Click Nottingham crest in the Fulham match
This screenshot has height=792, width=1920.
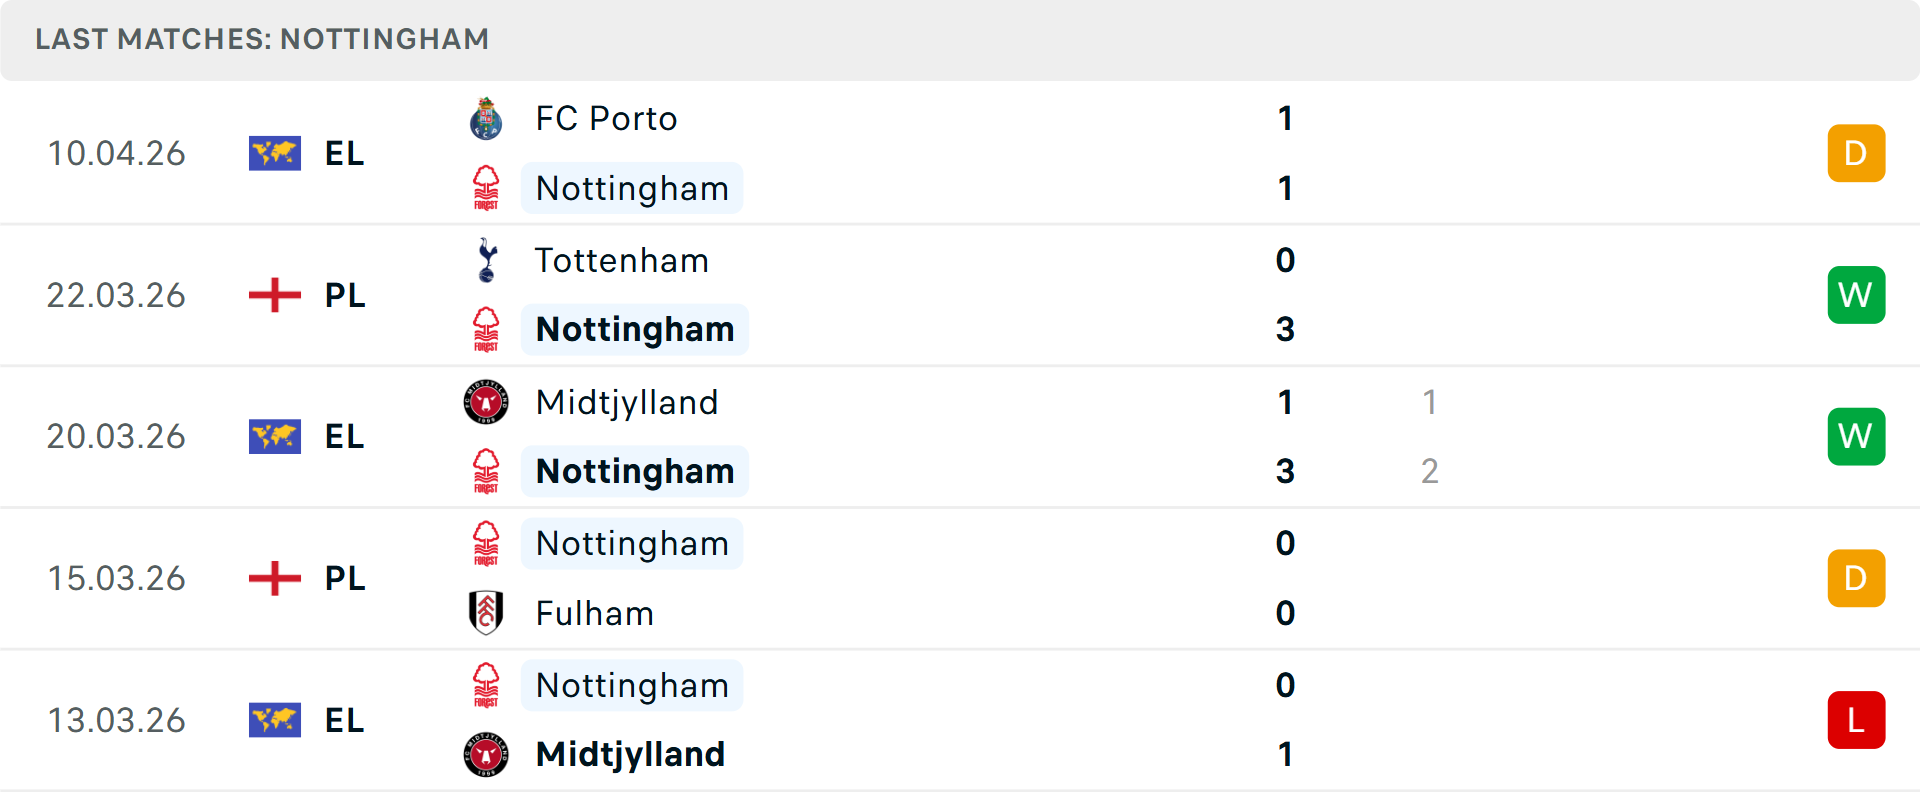(486, 543)
